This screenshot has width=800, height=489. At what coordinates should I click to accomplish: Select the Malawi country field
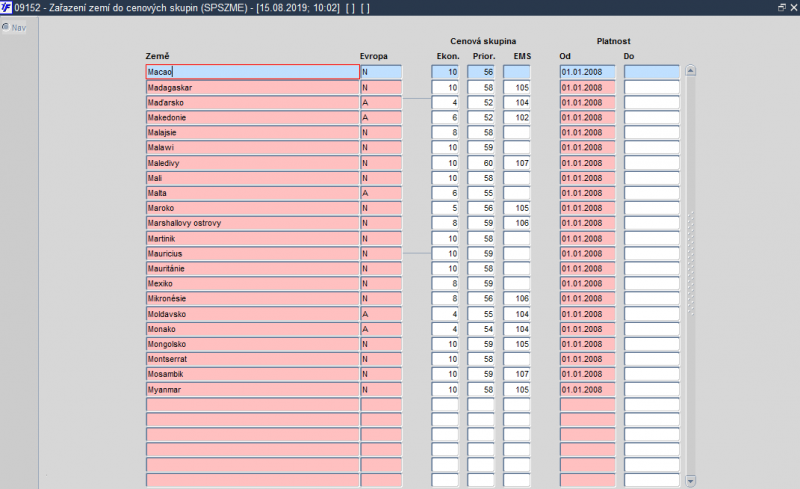click(x=253, y=148)
